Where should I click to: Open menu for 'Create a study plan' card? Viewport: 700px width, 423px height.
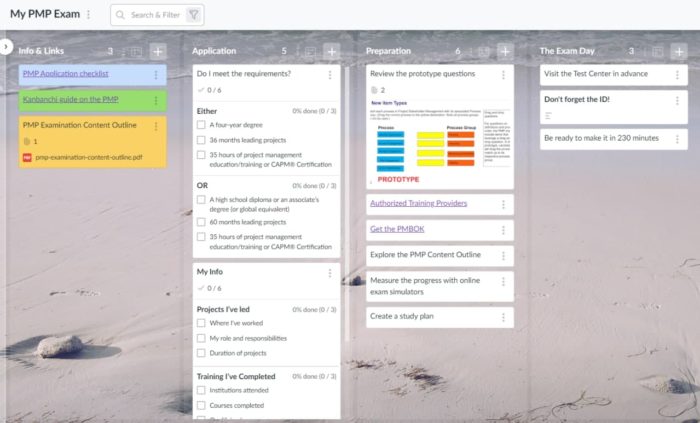(503, 316)
